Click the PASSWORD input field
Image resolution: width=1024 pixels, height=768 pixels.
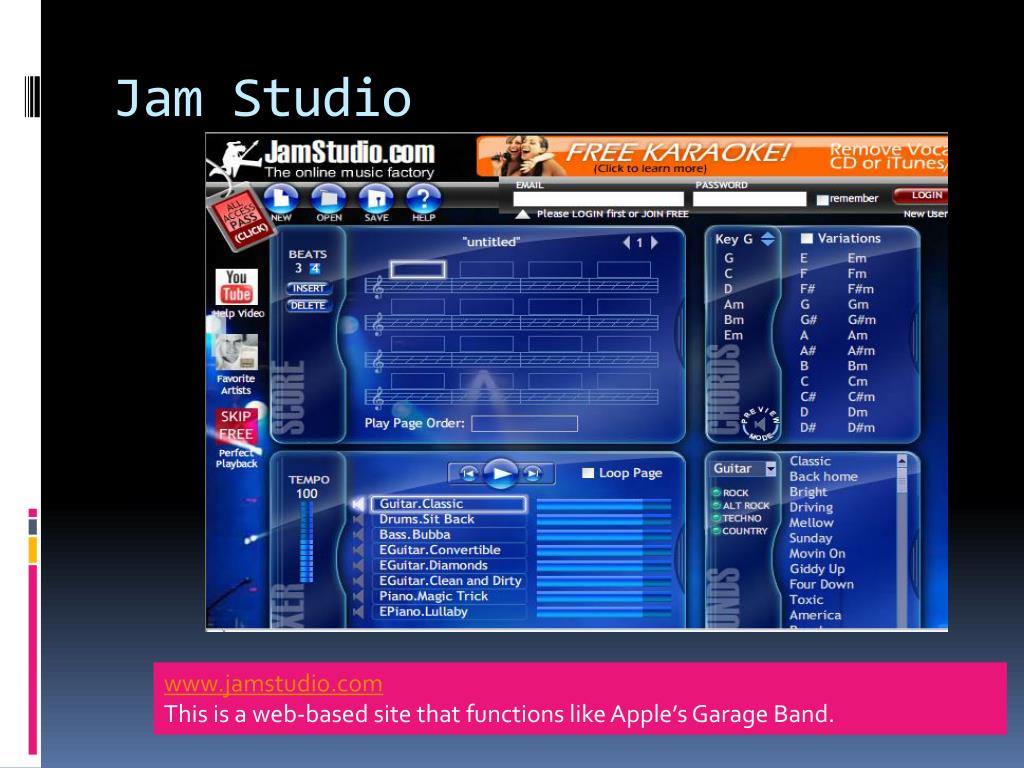click(x=750, y=199)
